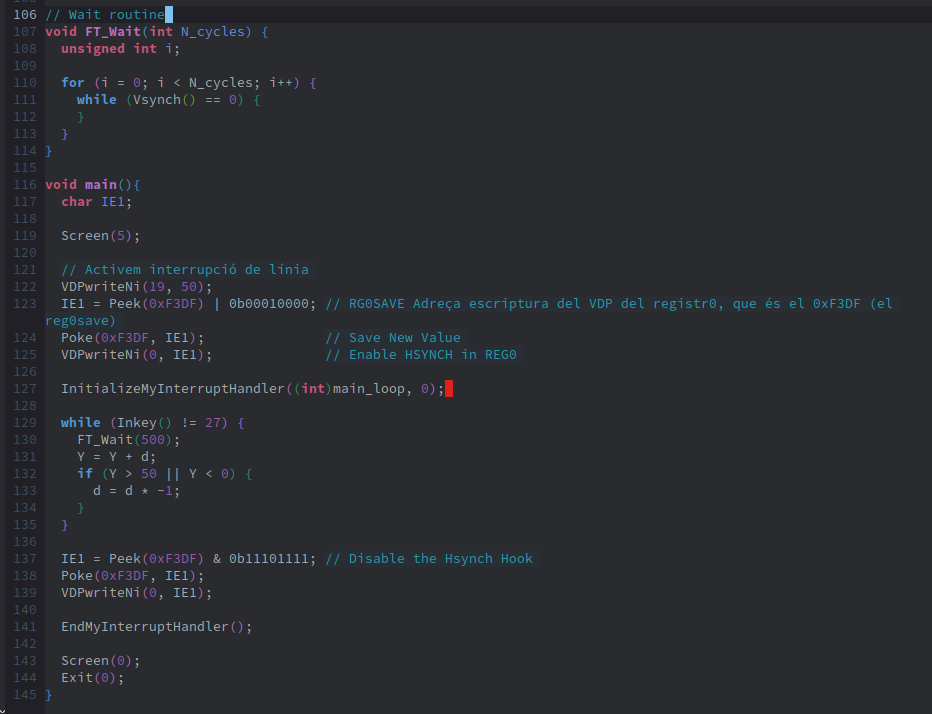Click line number 129 in the gutter
Viewport: 932px width, 714px height.
click(25, 423)
